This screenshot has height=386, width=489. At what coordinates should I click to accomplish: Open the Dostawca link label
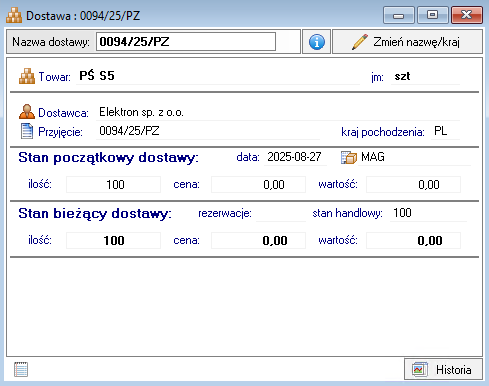pyautogui.click(x=63, y=113)
